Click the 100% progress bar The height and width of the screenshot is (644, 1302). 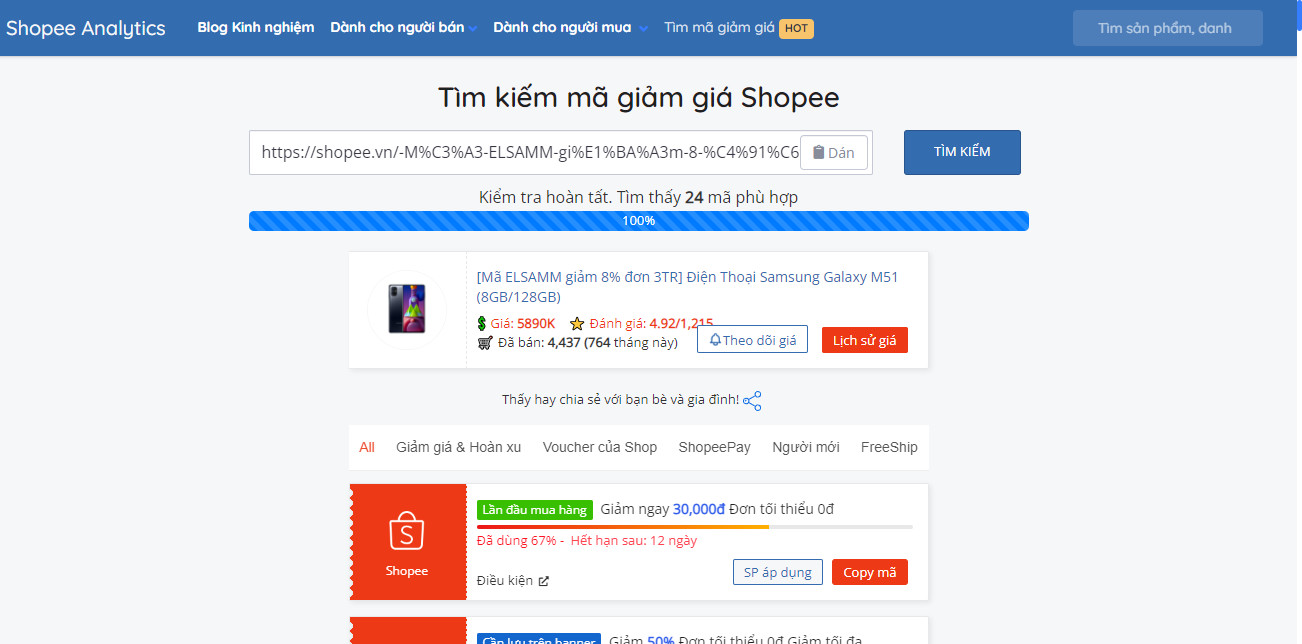(639, 221)
